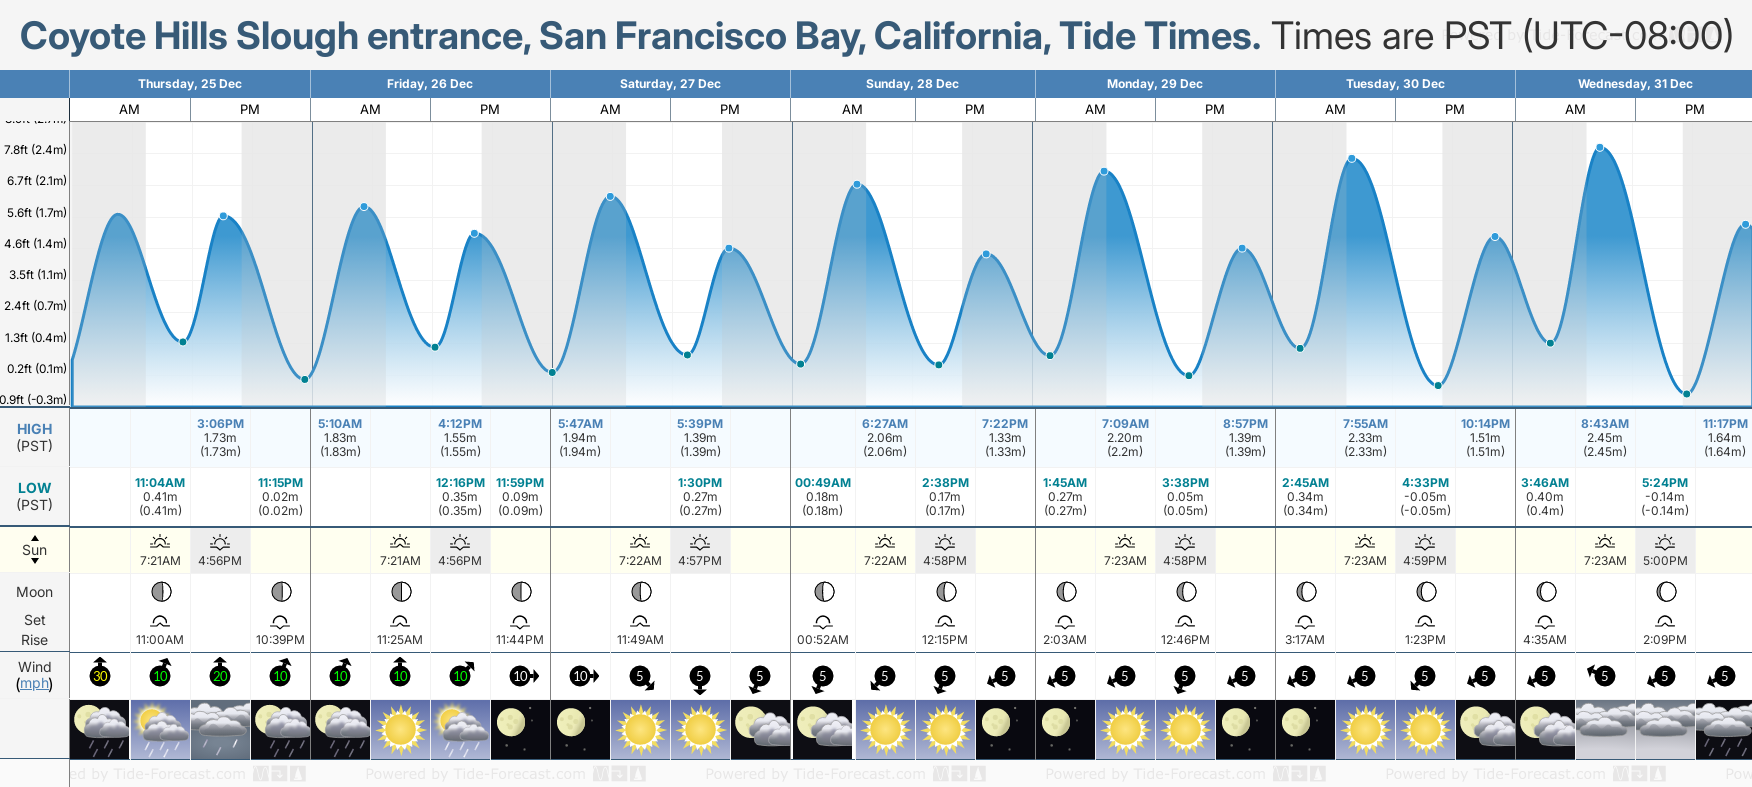Select the Wednesday, 31 Dec day header
1752x787 pixels.
click(1635, 84)
